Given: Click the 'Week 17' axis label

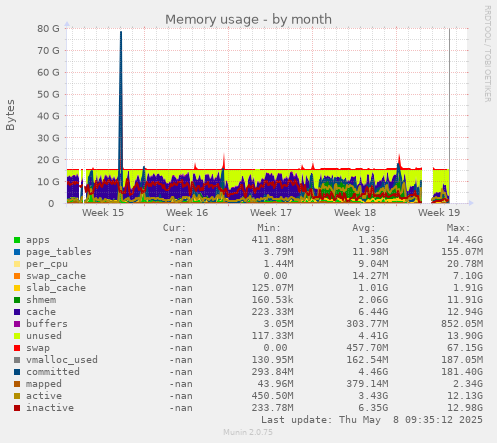Looking at the screenshot, I should (x=271, y=213).
